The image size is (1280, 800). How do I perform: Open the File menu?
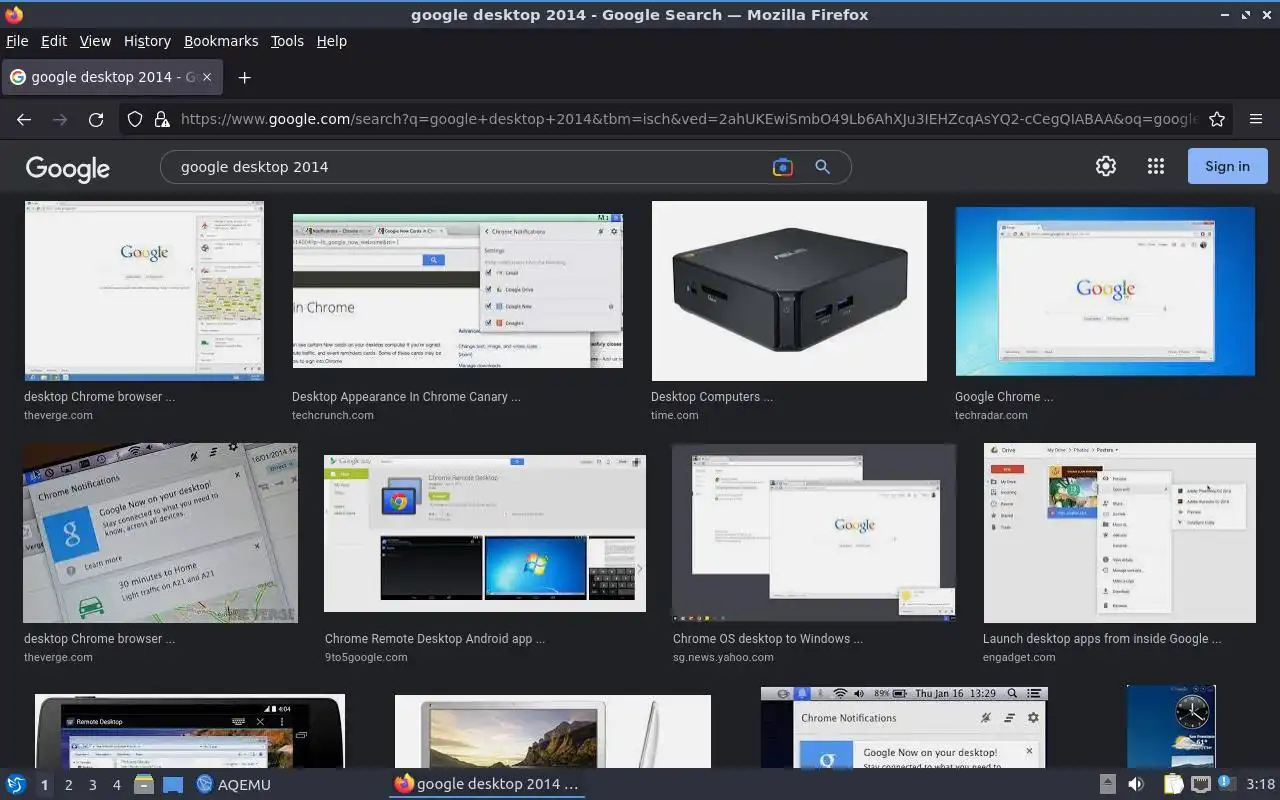[x=17, y=41]
